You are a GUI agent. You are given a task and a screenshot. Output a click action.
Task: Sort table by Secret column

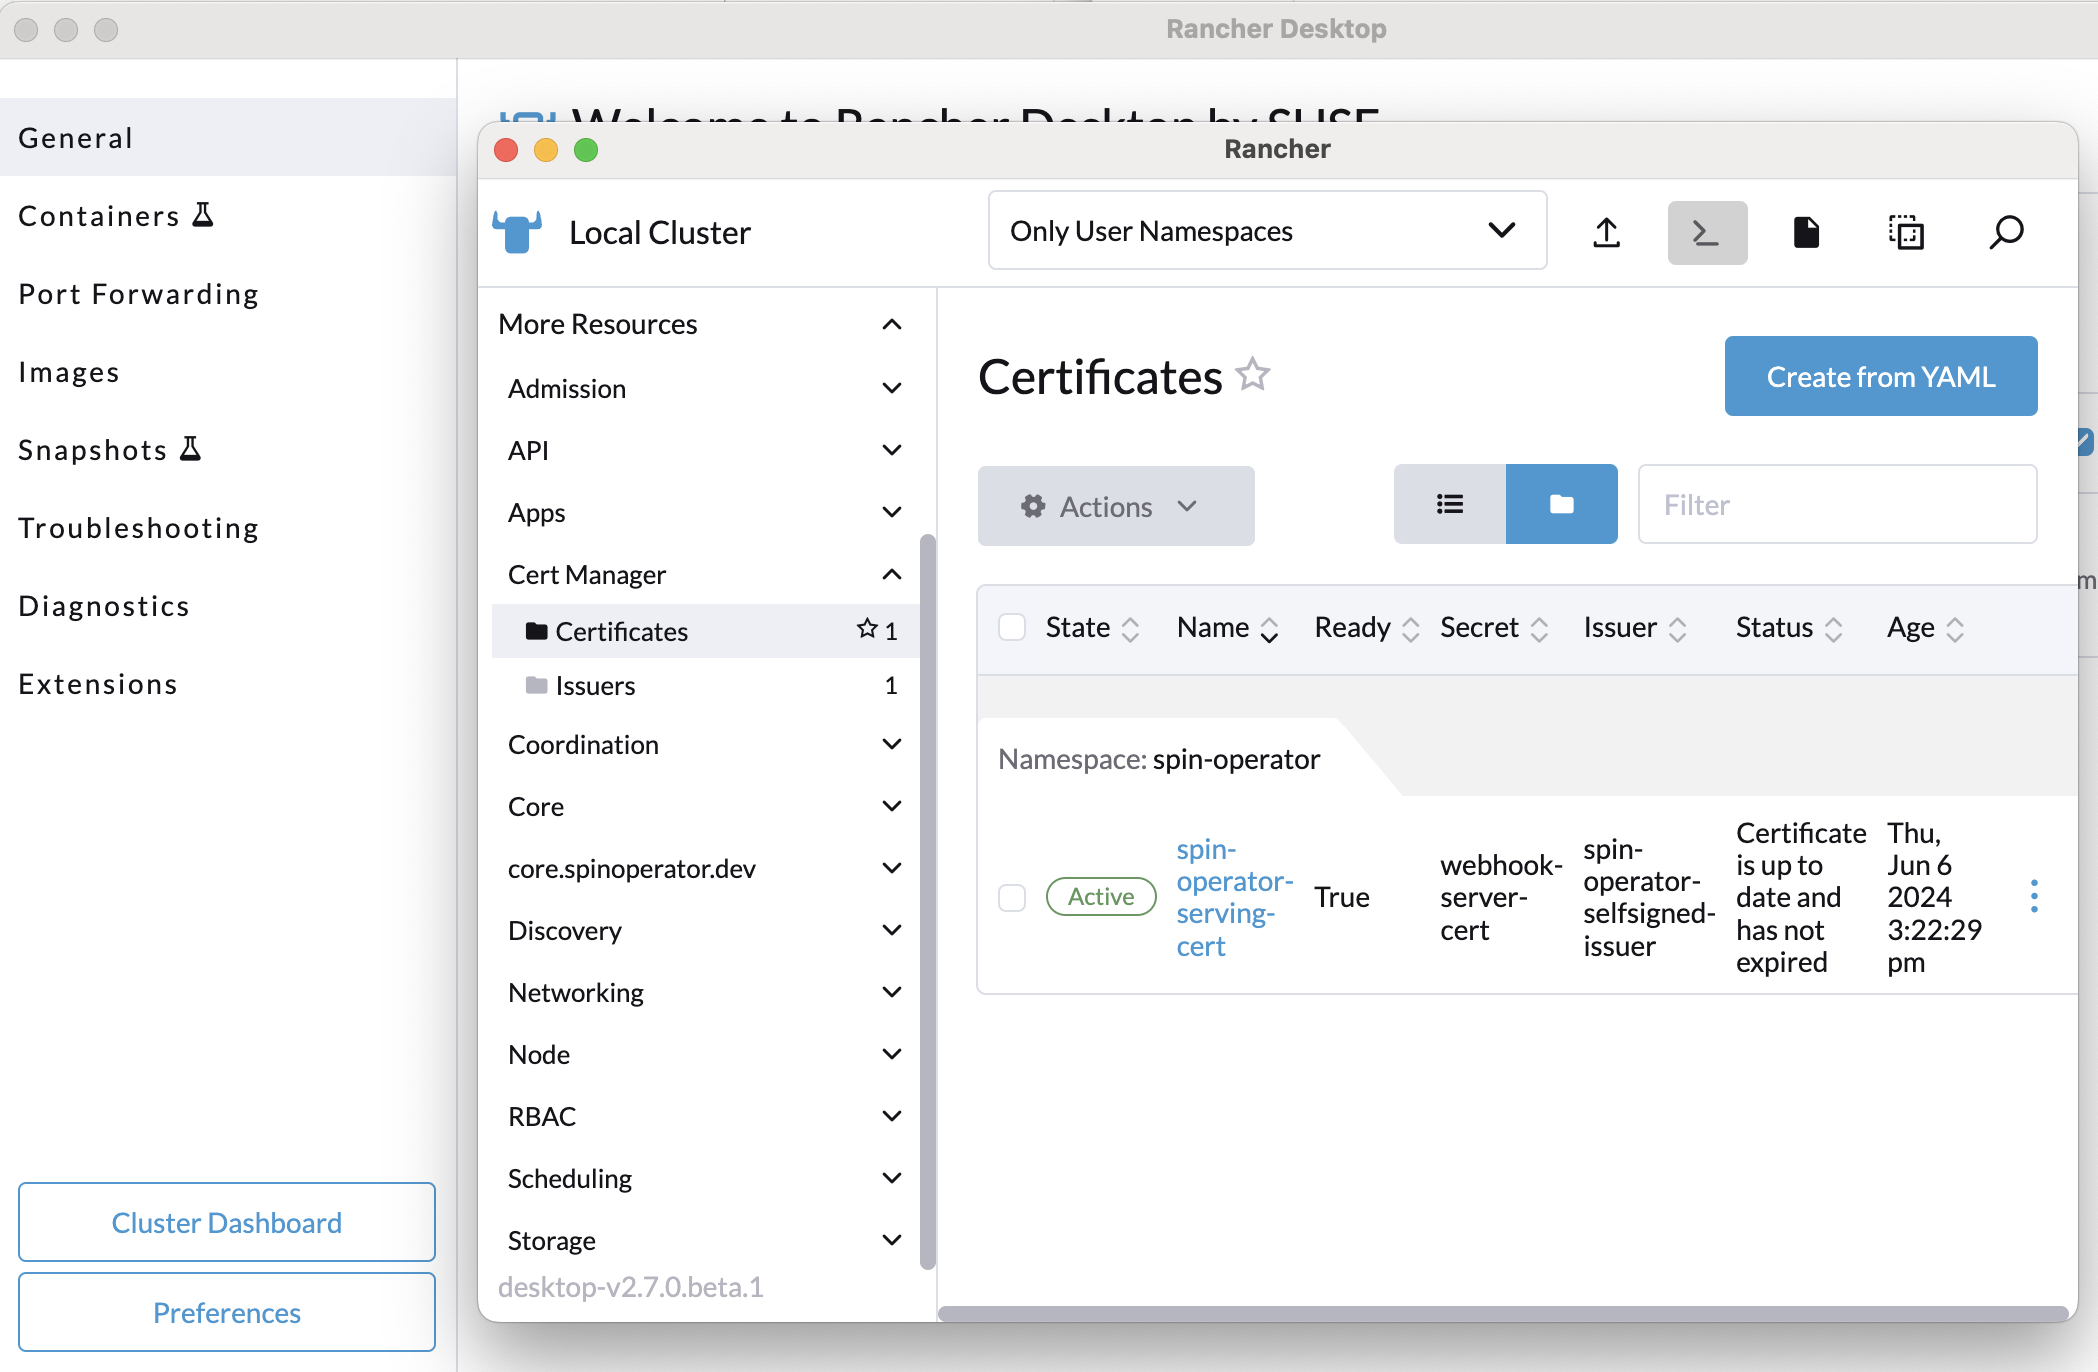pyautogui.click(x=1494, y=628)
